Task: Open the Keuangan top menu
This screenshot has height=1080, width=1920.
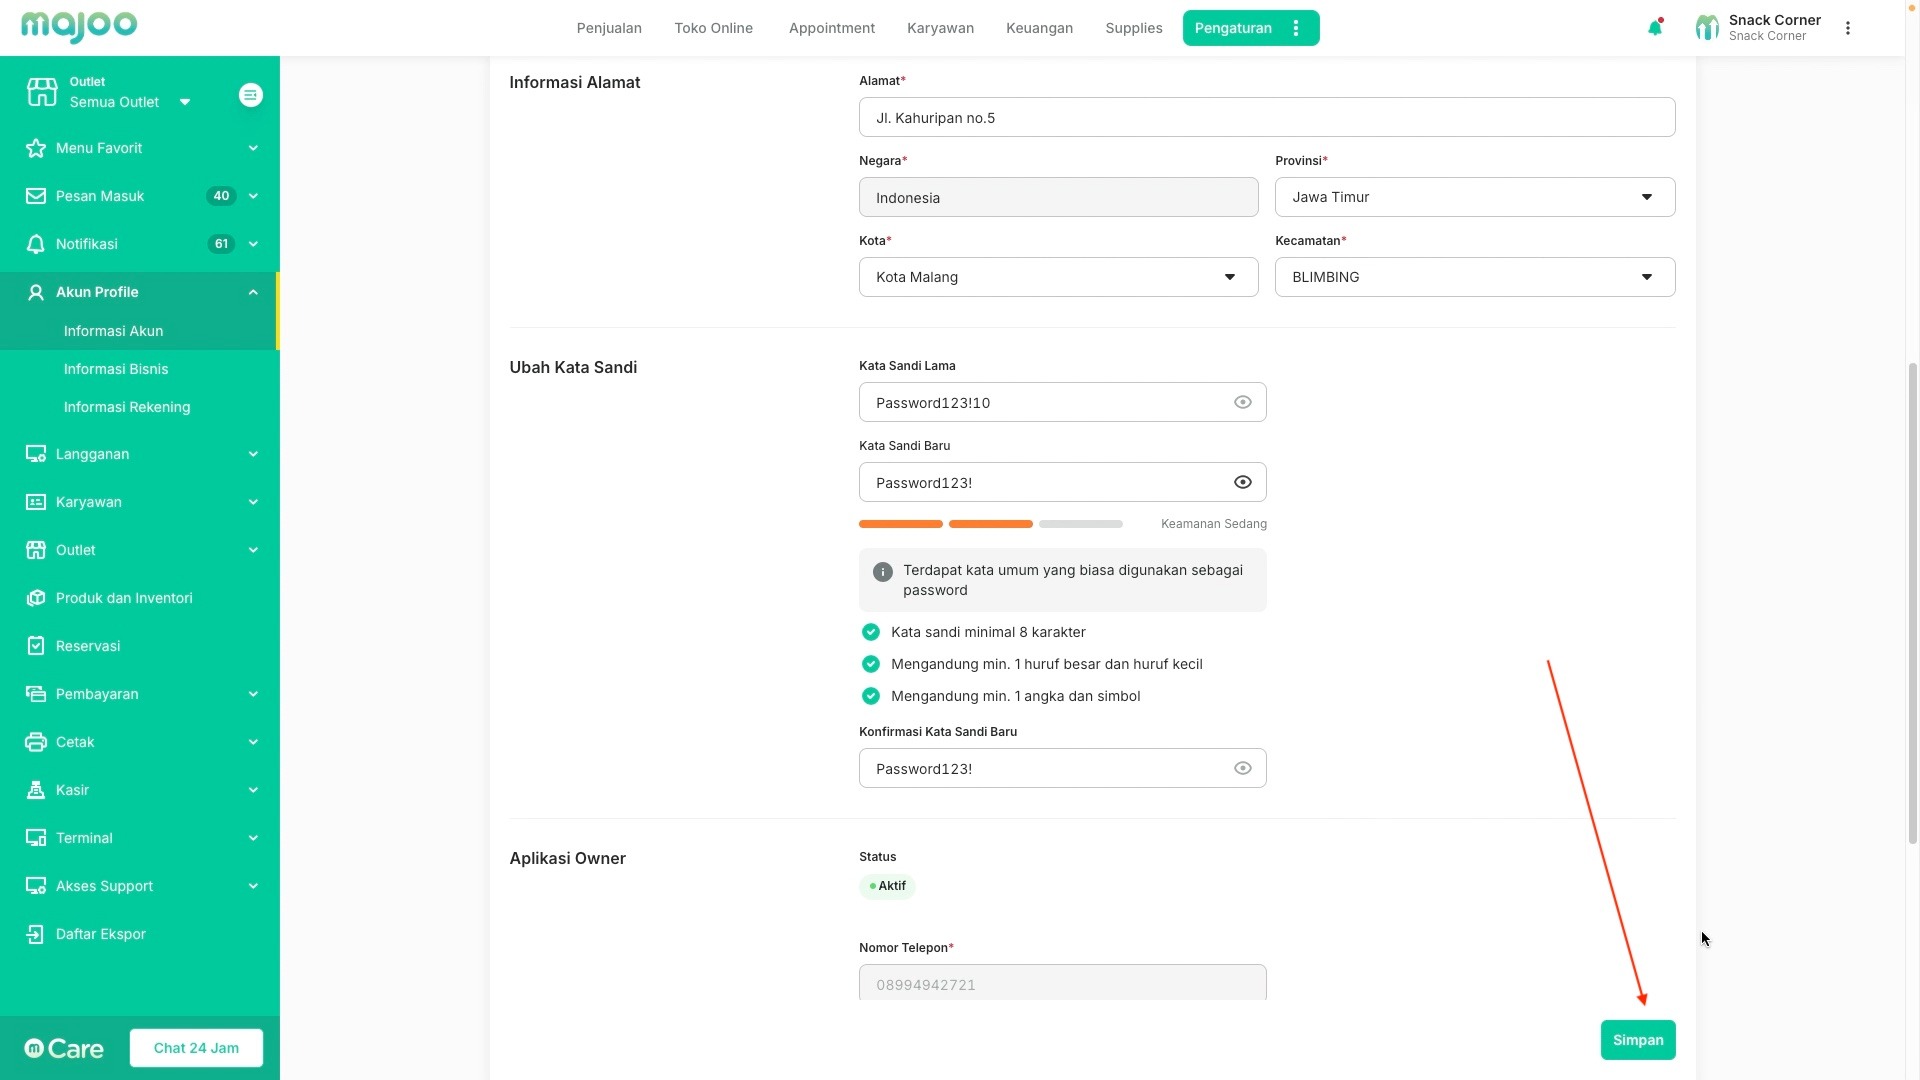Action: tap(1039, 28)
